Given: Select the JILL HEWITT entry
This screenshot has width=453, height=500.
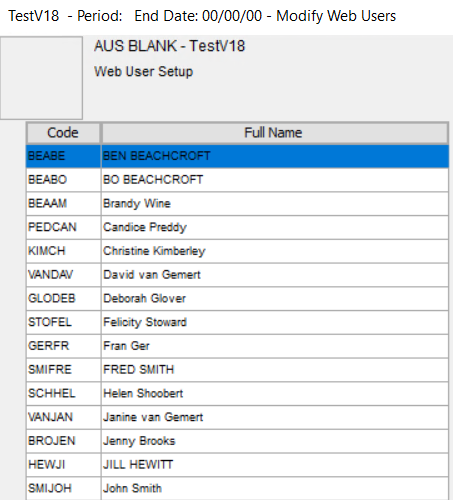Looking at the screenshot, I should click(237, 465).
